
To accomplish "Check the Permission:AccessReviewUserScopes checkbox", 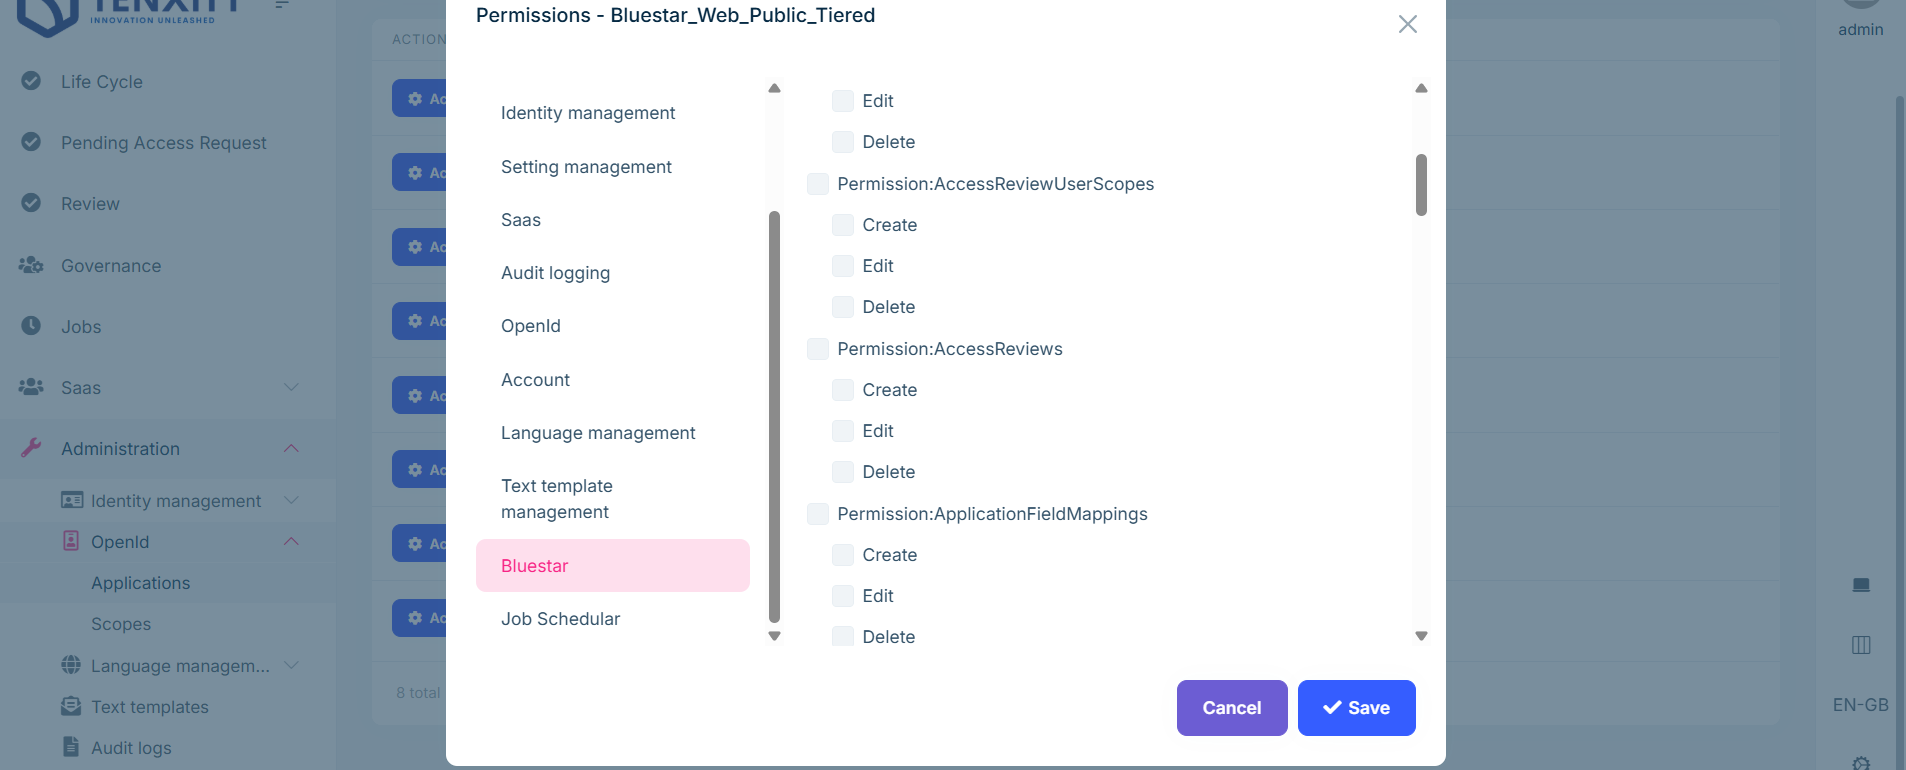I will [x=818, y=184].
